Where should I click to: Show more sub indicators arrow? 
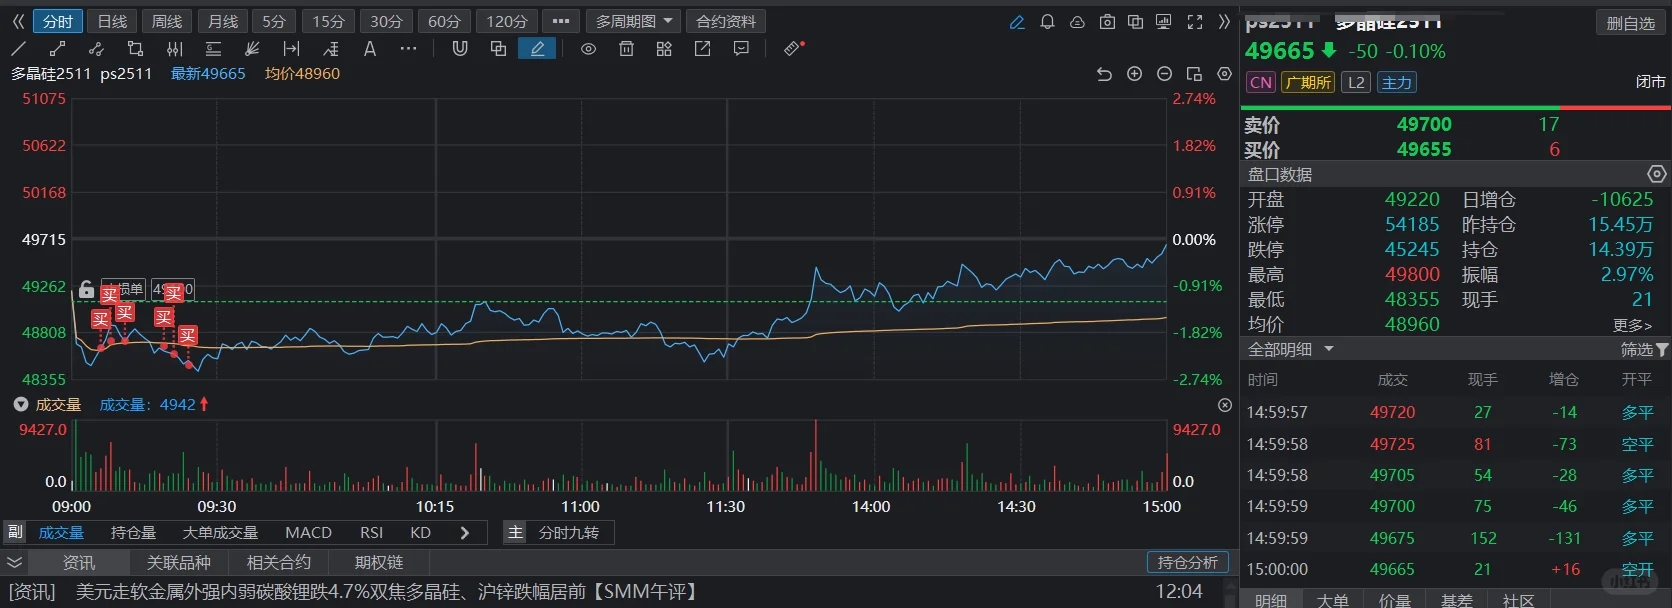[x=464, y=533]
